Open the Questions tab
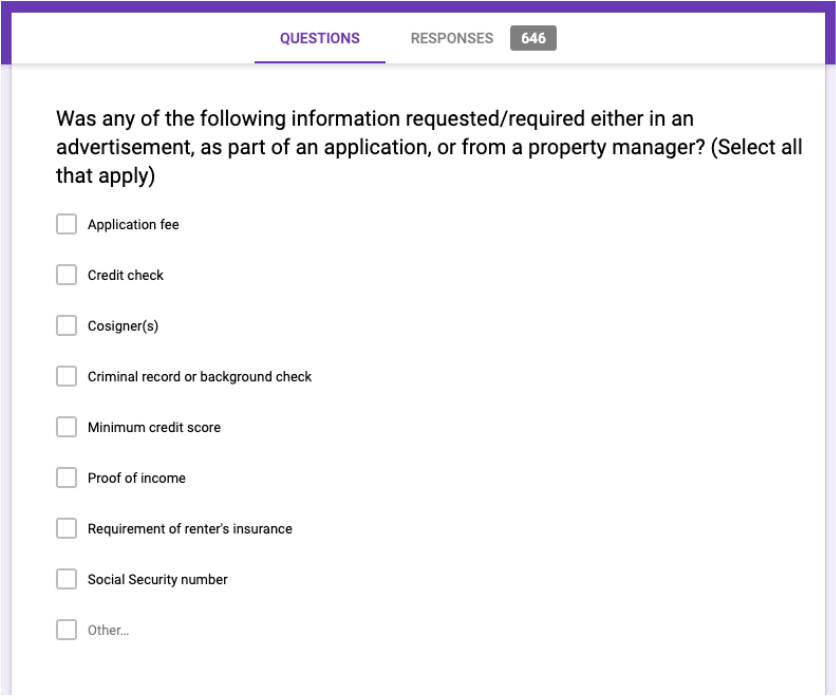Viewport: 836px width, 700px height. (320, 38)
